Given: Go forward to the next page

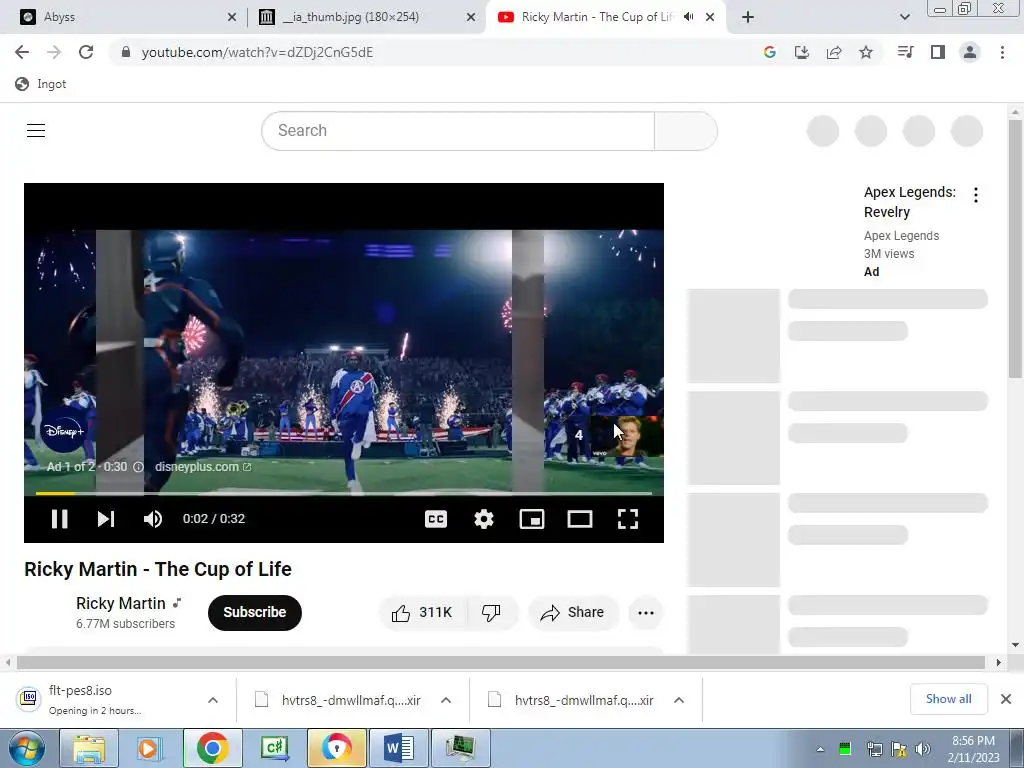Looking at the screenshot, I should click(x=54, y=52).
